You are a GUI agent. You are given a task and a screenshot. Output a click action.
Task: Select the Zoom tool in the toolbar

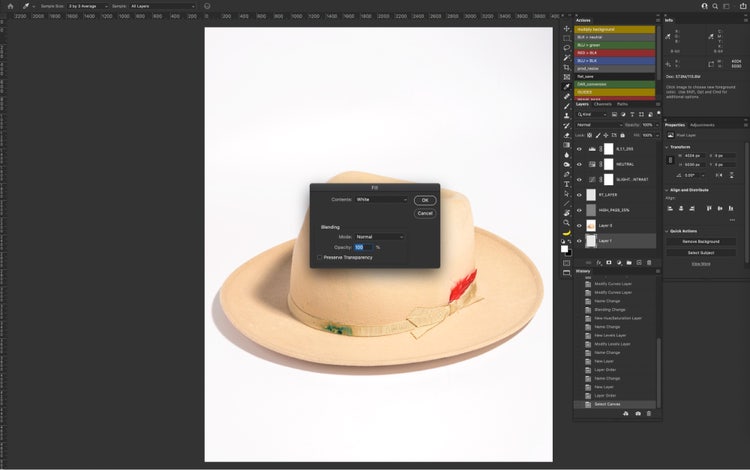(x=567, y=223)
